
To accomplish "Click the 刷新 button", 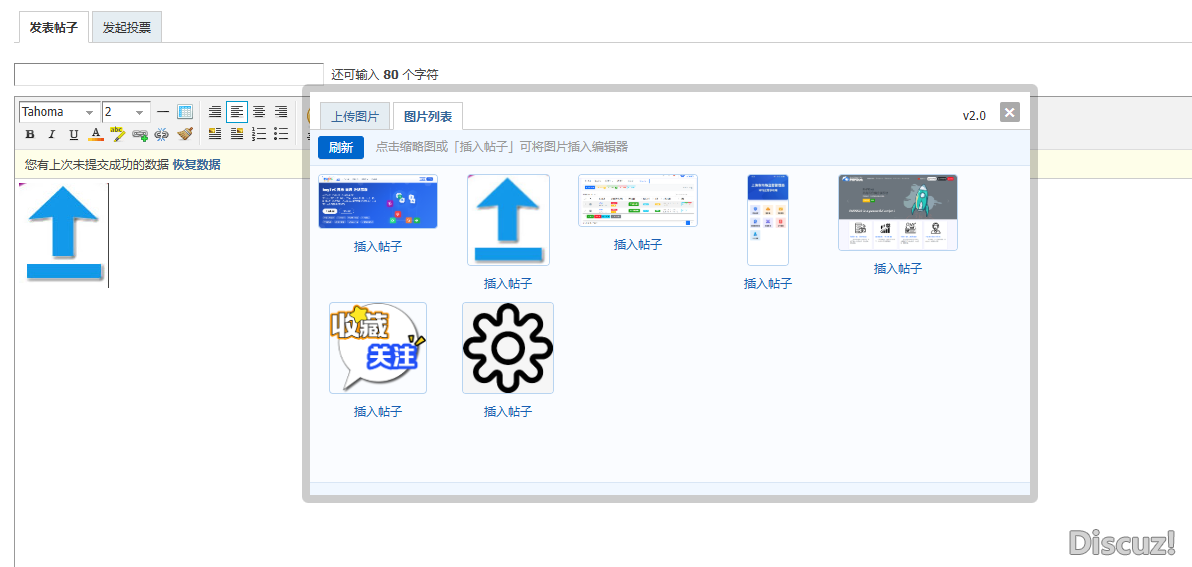I will pos(341,147).
